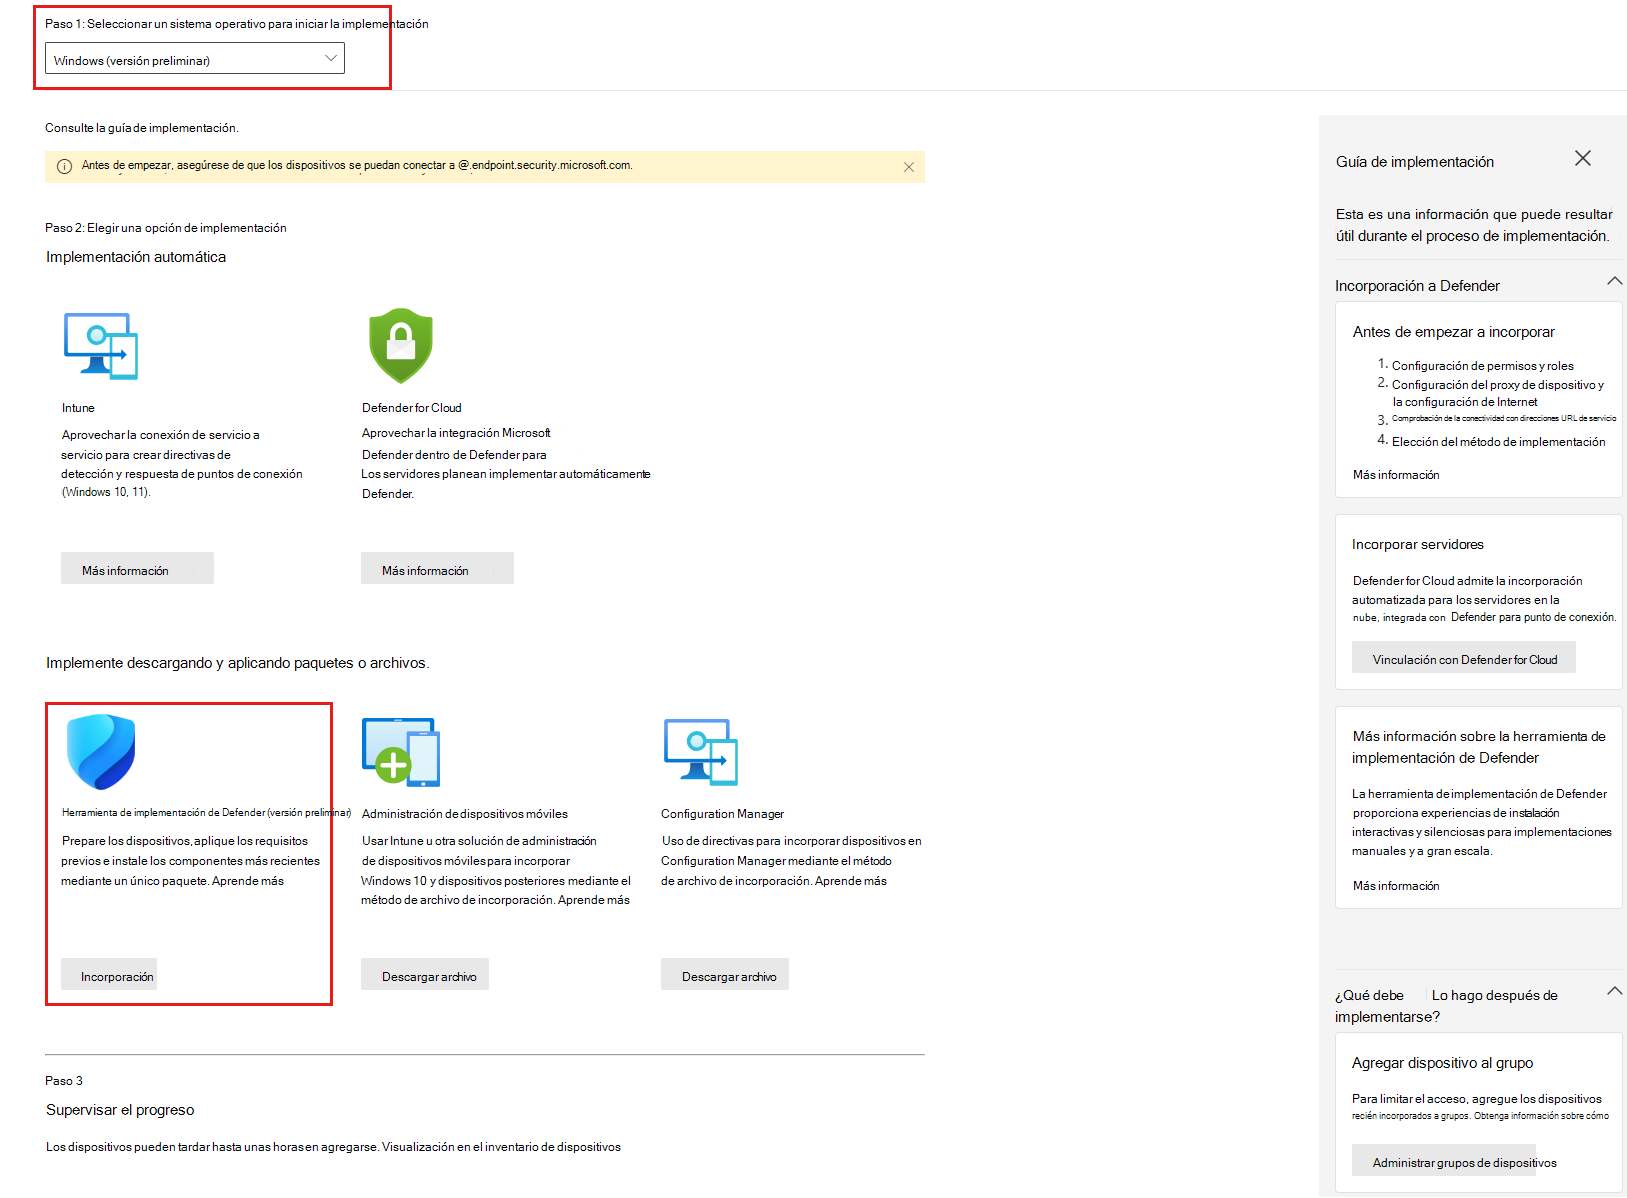This screenshot has width=1627, height=1198.
Task: Click Aprende más in Configuration Manager card
Action: point(851,881)
